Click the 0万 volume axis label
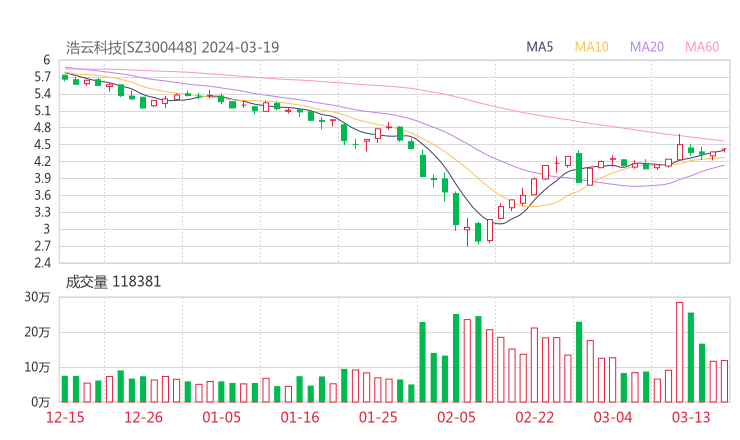This screenshot has width=740, height=440. click(40, 402)
